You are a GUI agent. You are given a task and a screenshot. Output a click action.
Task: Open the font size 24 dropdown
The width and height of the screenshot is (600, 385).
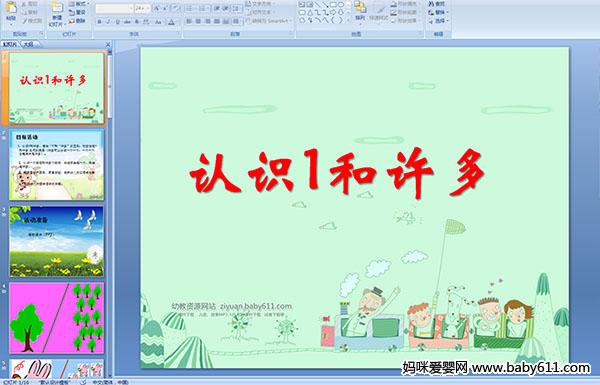pyautogui.click(x=148, y=8)
